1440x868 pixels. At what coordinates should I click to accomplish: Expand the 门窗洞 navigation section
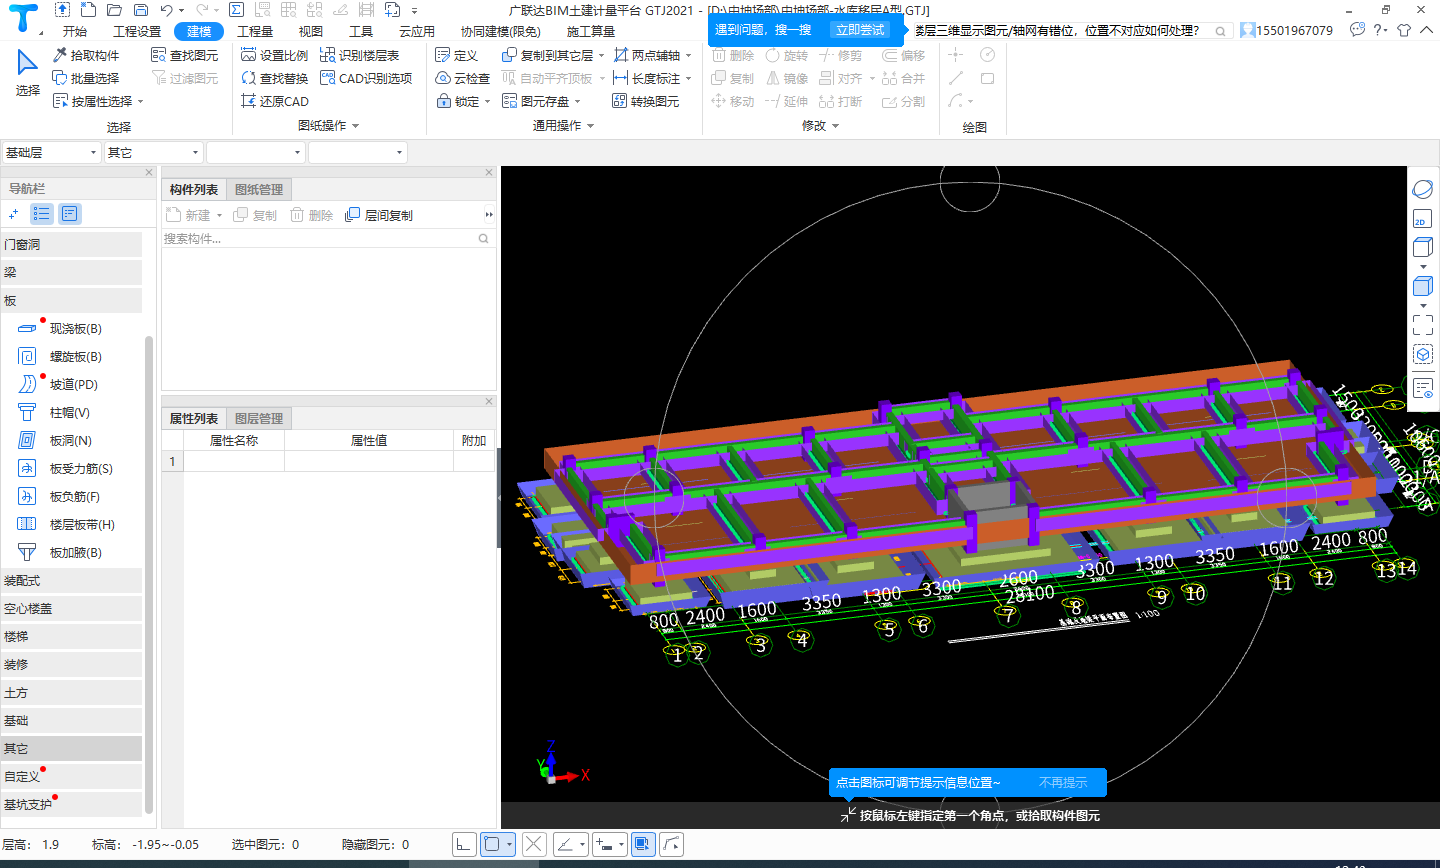pos(71,244)
